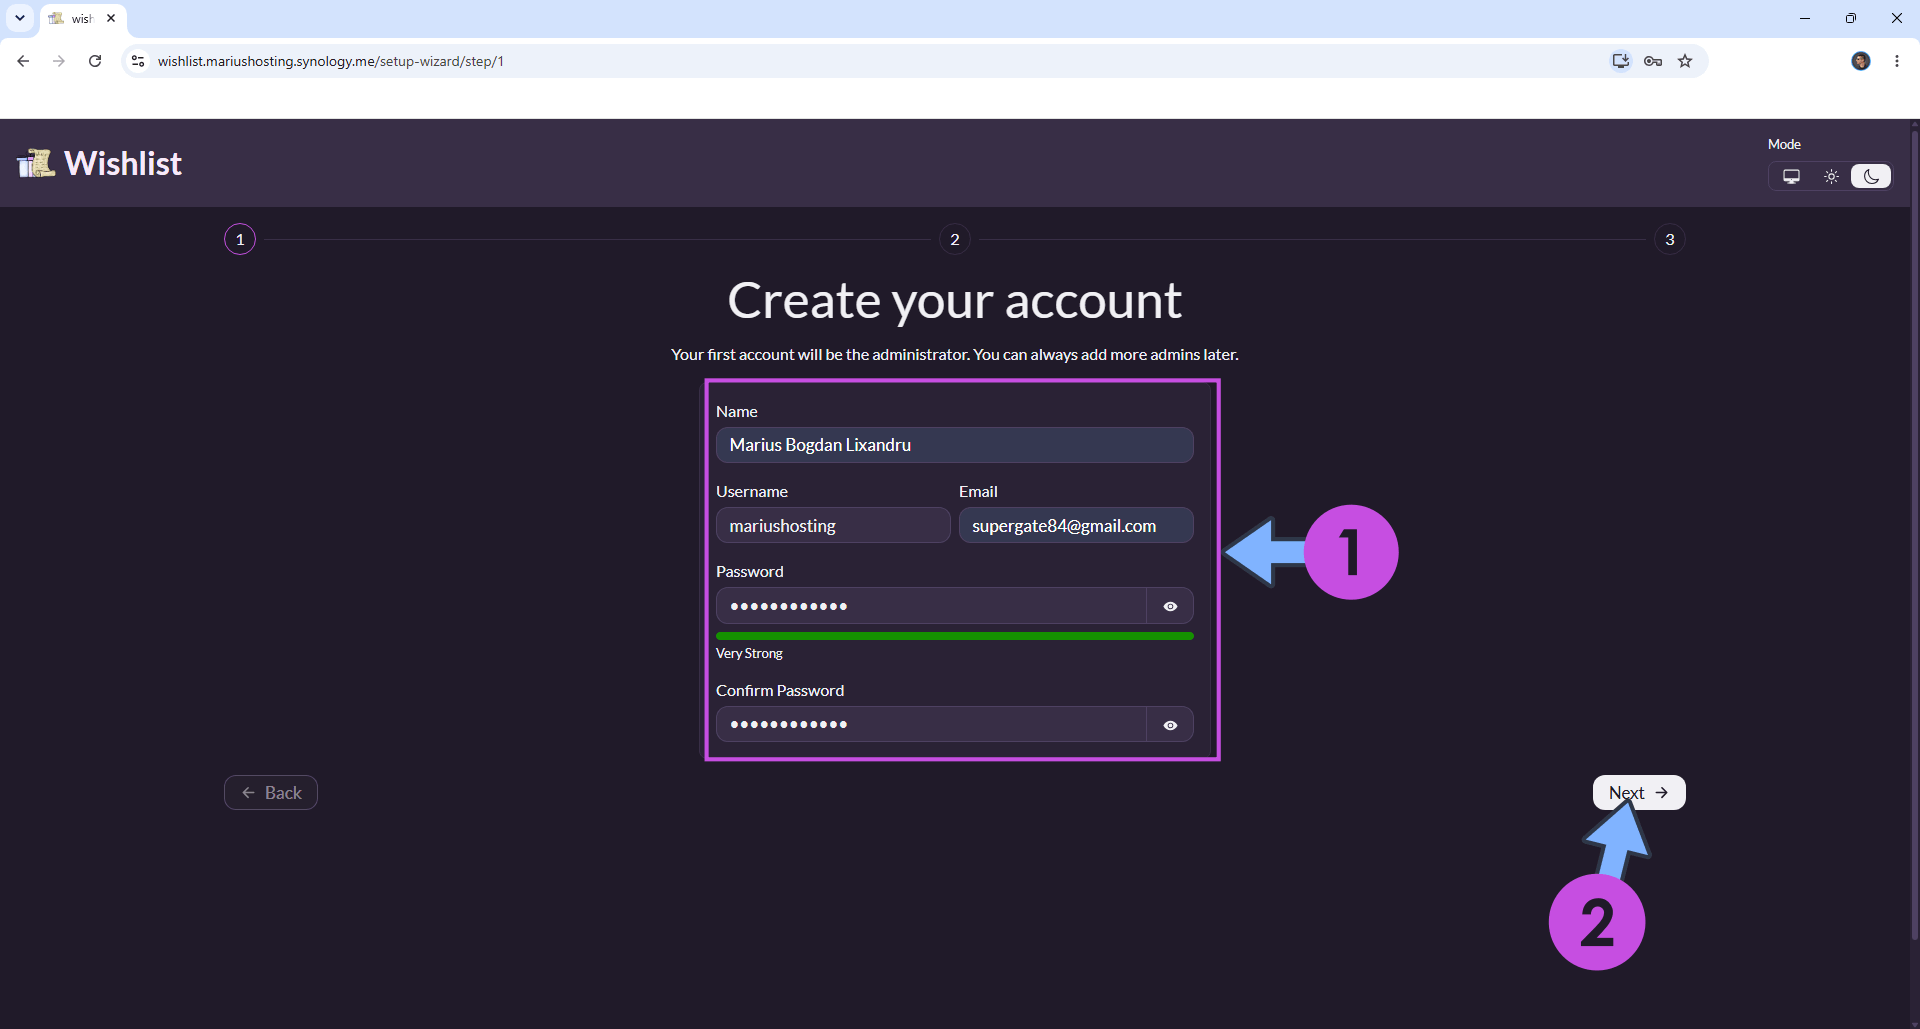Viewport: 1920px width, 1029px height.
Task: Switch to light mode sun icon
Action: pos(1831,177)
